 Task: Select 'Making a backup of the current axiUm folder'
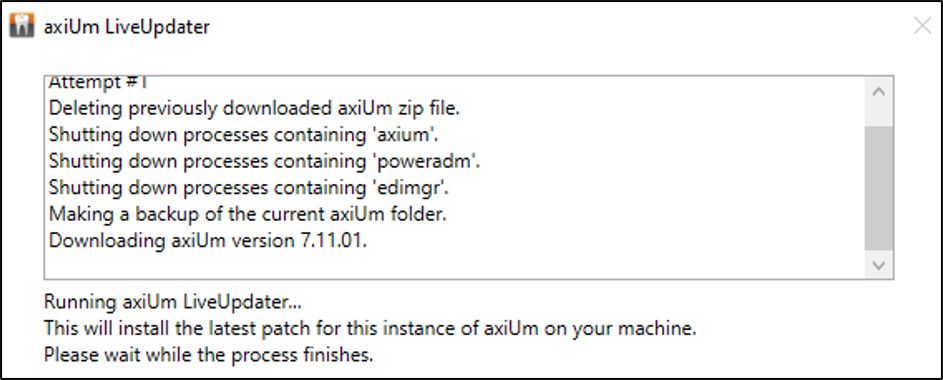click(248, 215)
